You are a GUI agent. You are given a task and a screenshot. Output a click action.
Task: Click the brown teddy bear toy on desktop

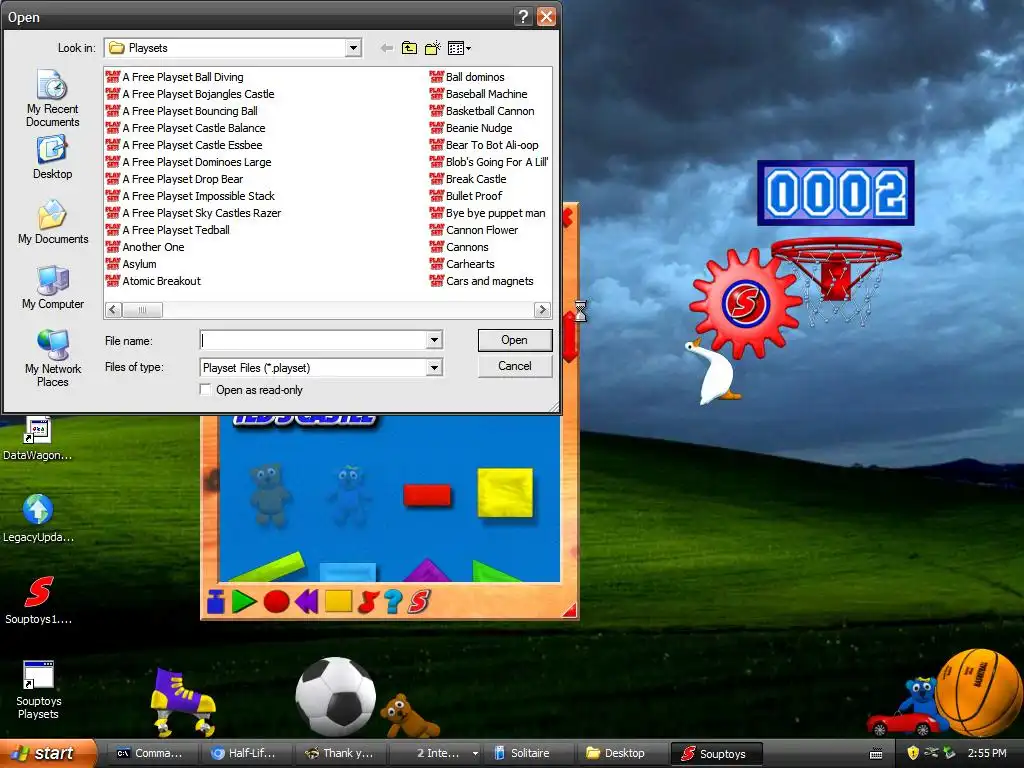click(x=408, y=716)
